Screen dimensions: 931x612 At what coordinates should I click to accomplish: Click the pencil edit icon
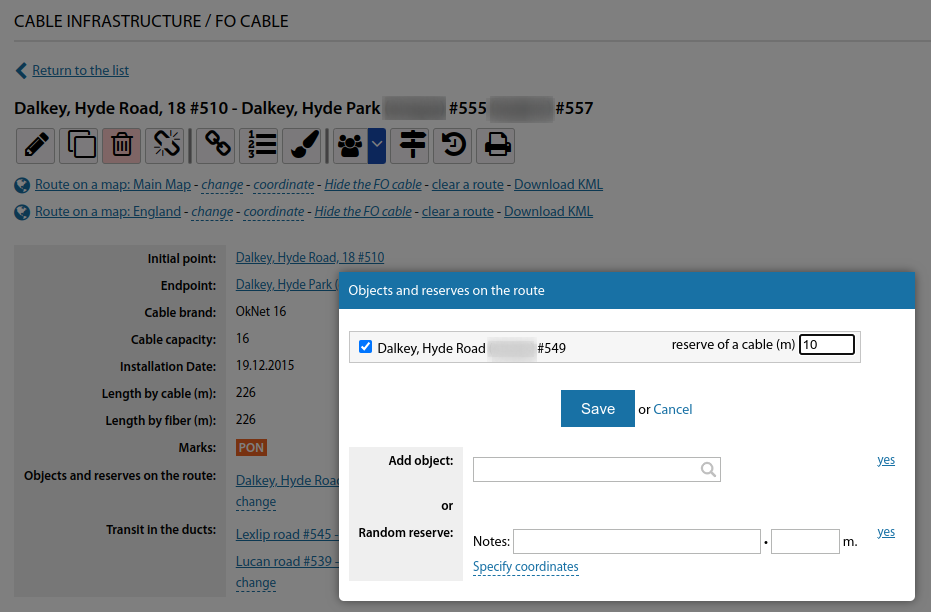pos(35,146)
